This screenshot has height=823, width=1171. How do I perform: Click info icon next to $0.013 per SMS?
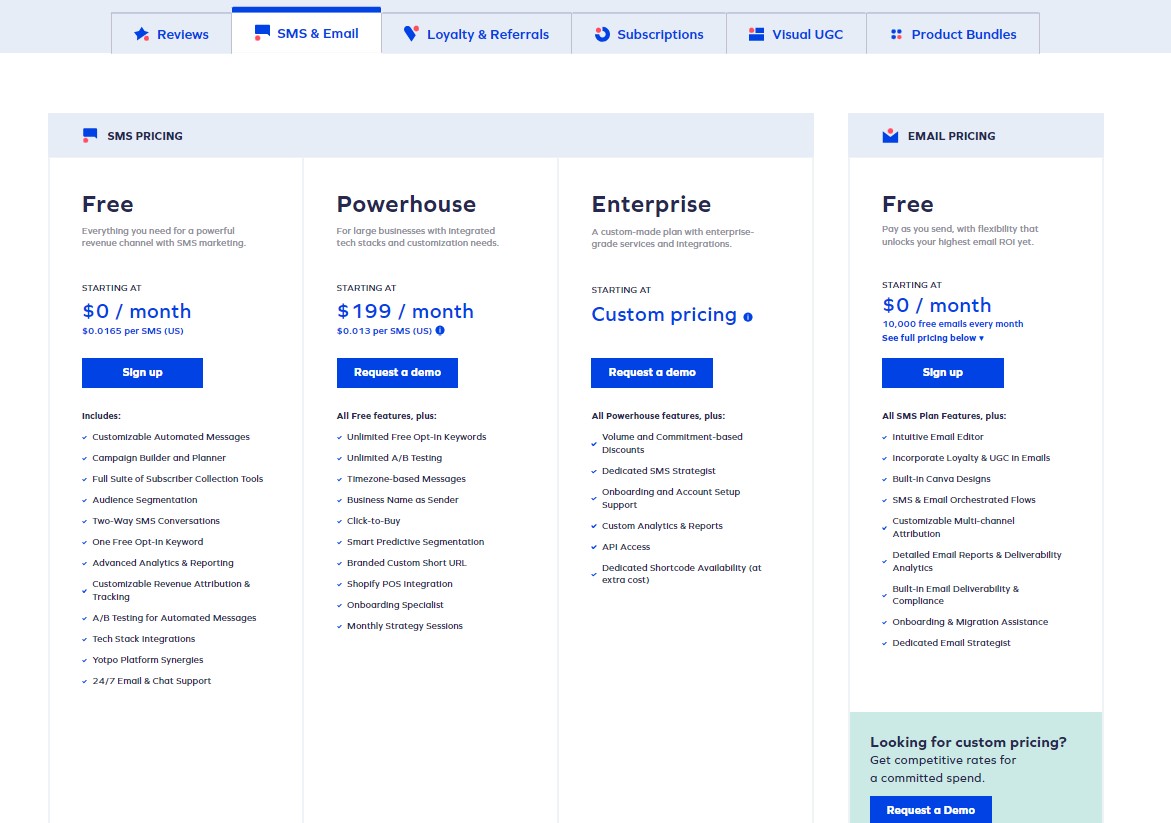click(x=440, y=330)
